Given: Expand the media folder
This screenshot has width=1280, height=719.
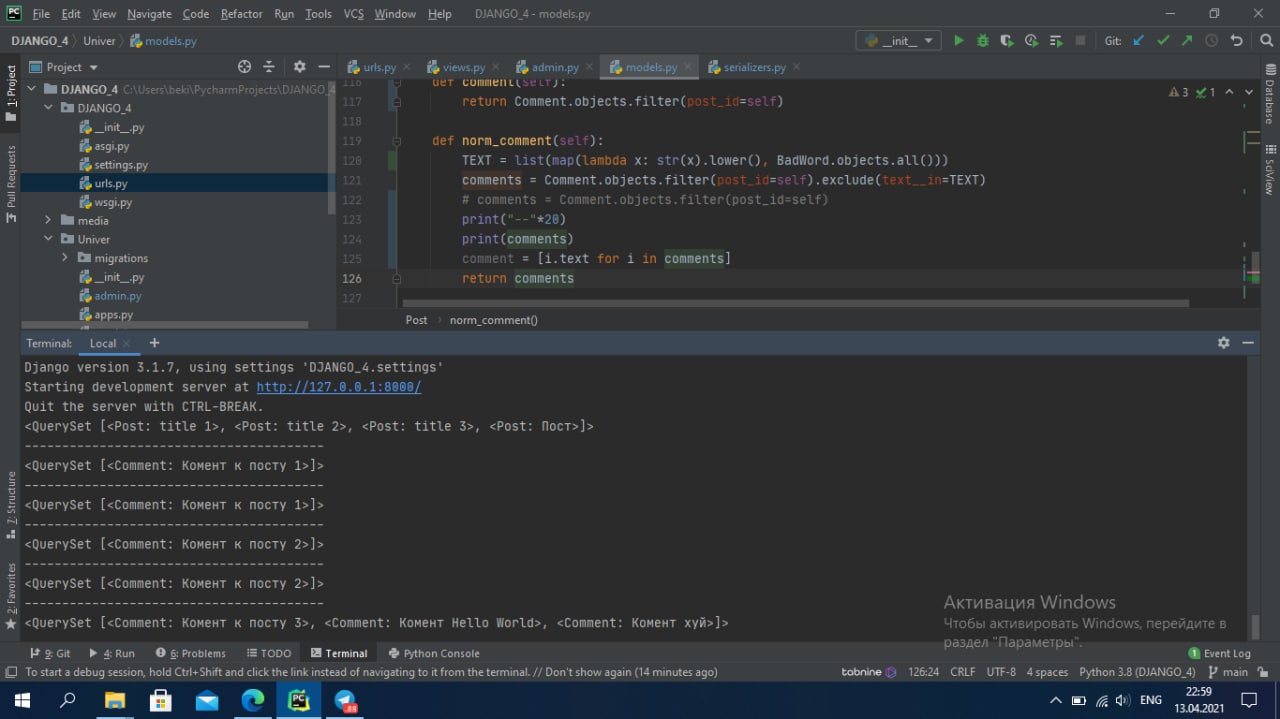Looking at the screenshot, I should click(49, 221).
